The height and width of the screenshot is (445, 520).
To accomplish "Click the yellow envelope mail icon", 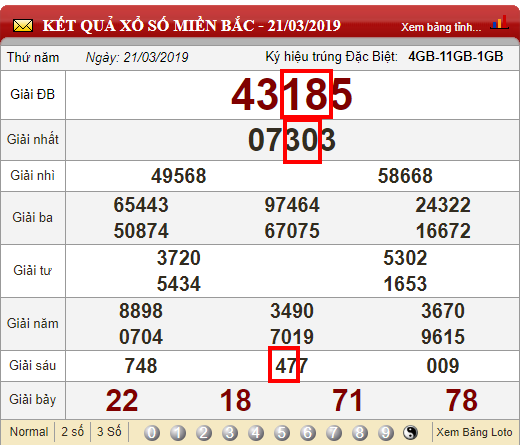I will pyautogui.click(x=23, y=26).
